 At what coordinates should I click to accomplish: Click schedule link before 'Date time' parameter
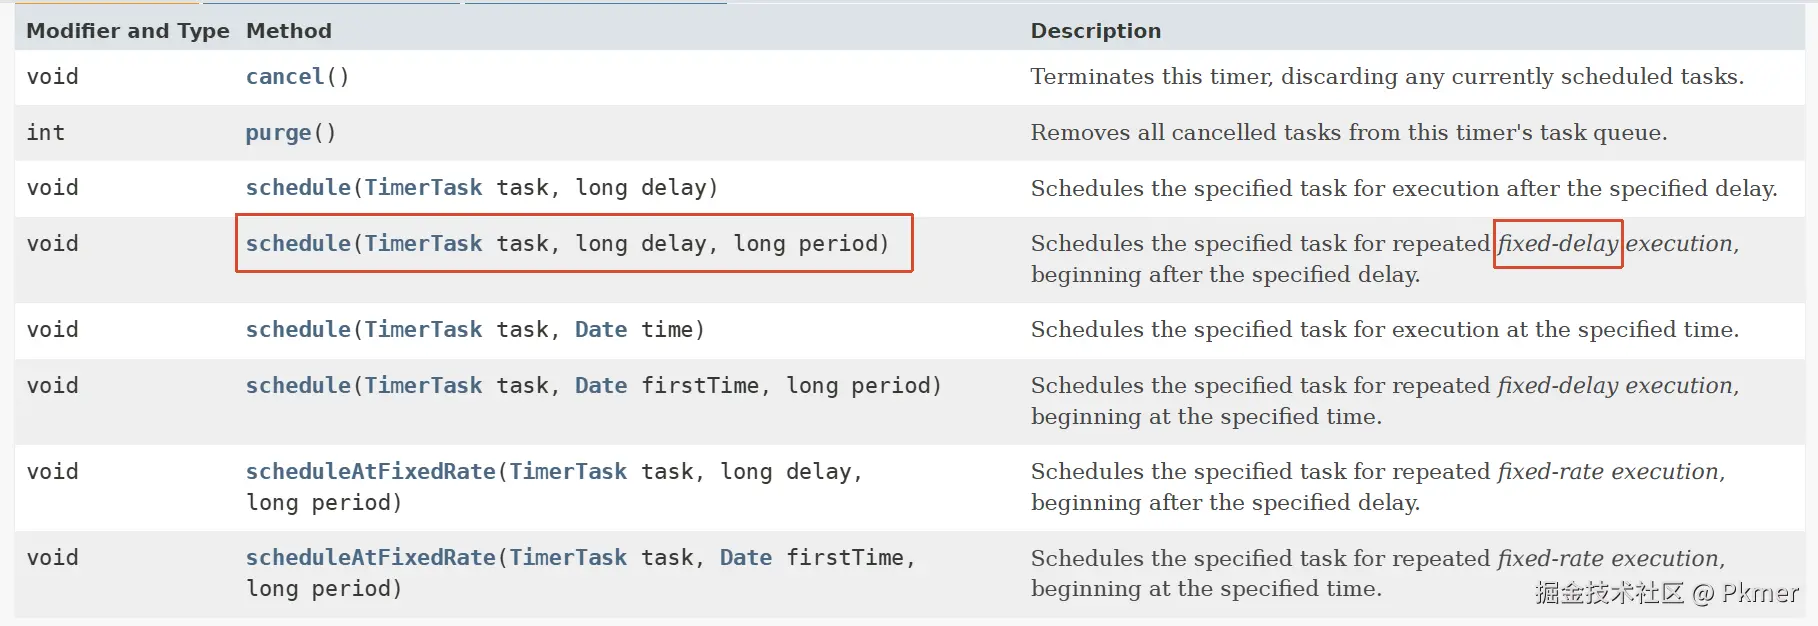click(x=298, y=330)
